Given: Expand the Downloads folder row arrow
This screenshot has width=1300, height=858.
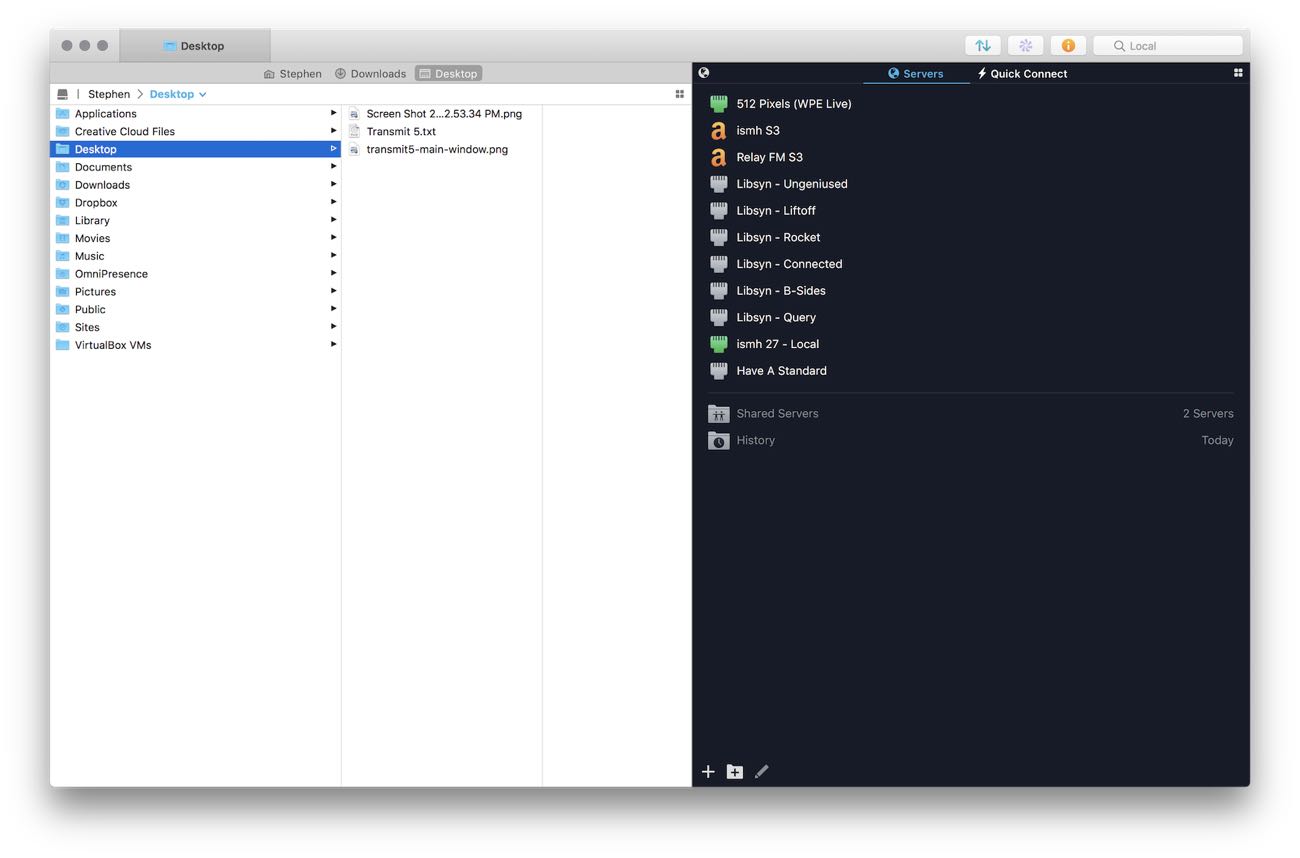Looking at the screenshot, I should (x=334, y=185).
